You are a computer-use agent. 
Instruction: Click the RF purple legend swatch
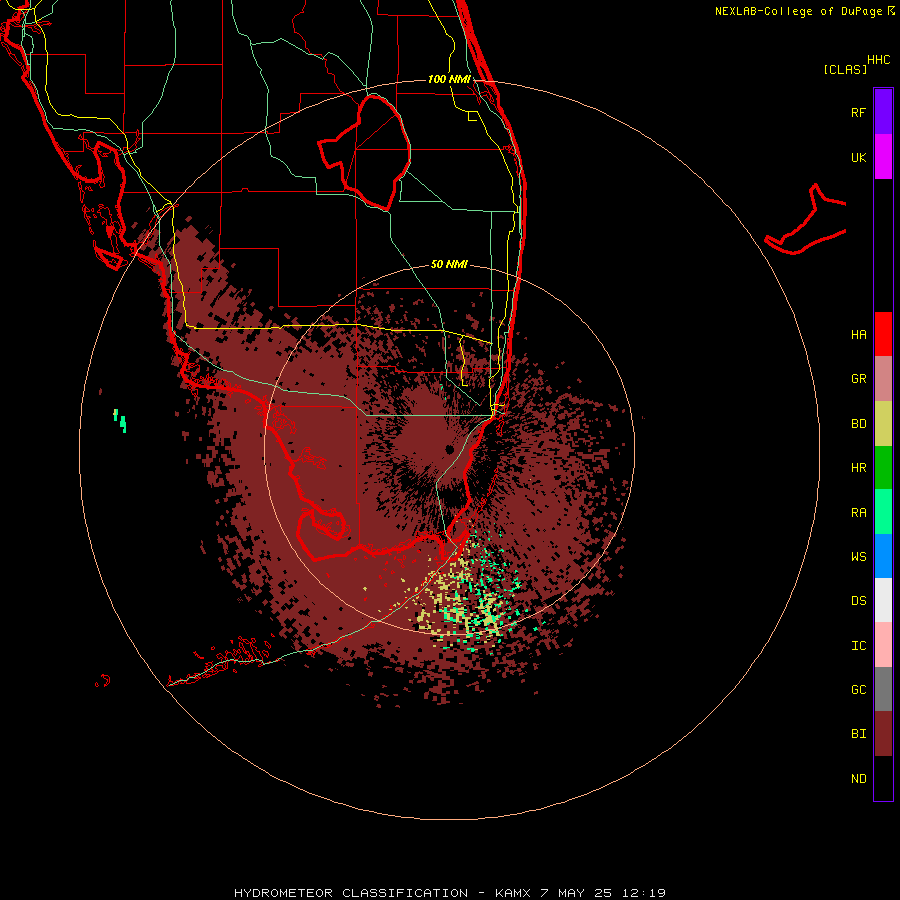click(x=883, y=111)
